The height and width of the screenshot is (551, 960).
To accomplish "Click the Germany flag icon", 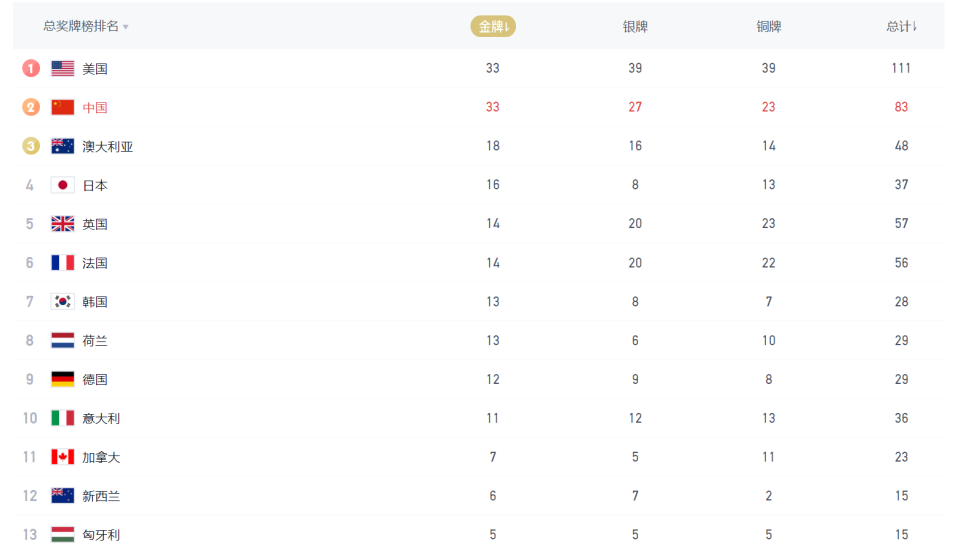I will (x=63, y=379).
